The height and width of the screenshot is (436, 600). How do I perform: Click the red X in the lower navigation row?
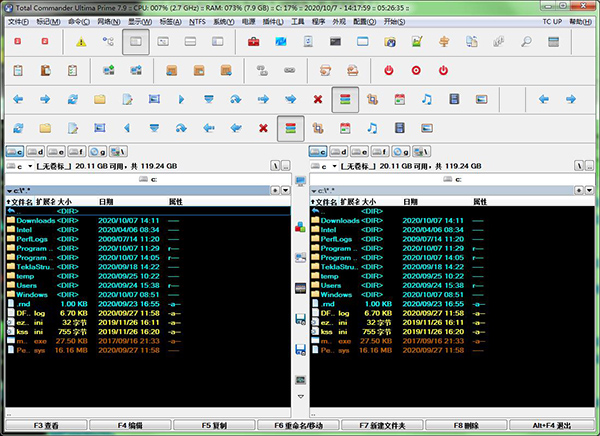click(x=263, y=128)
